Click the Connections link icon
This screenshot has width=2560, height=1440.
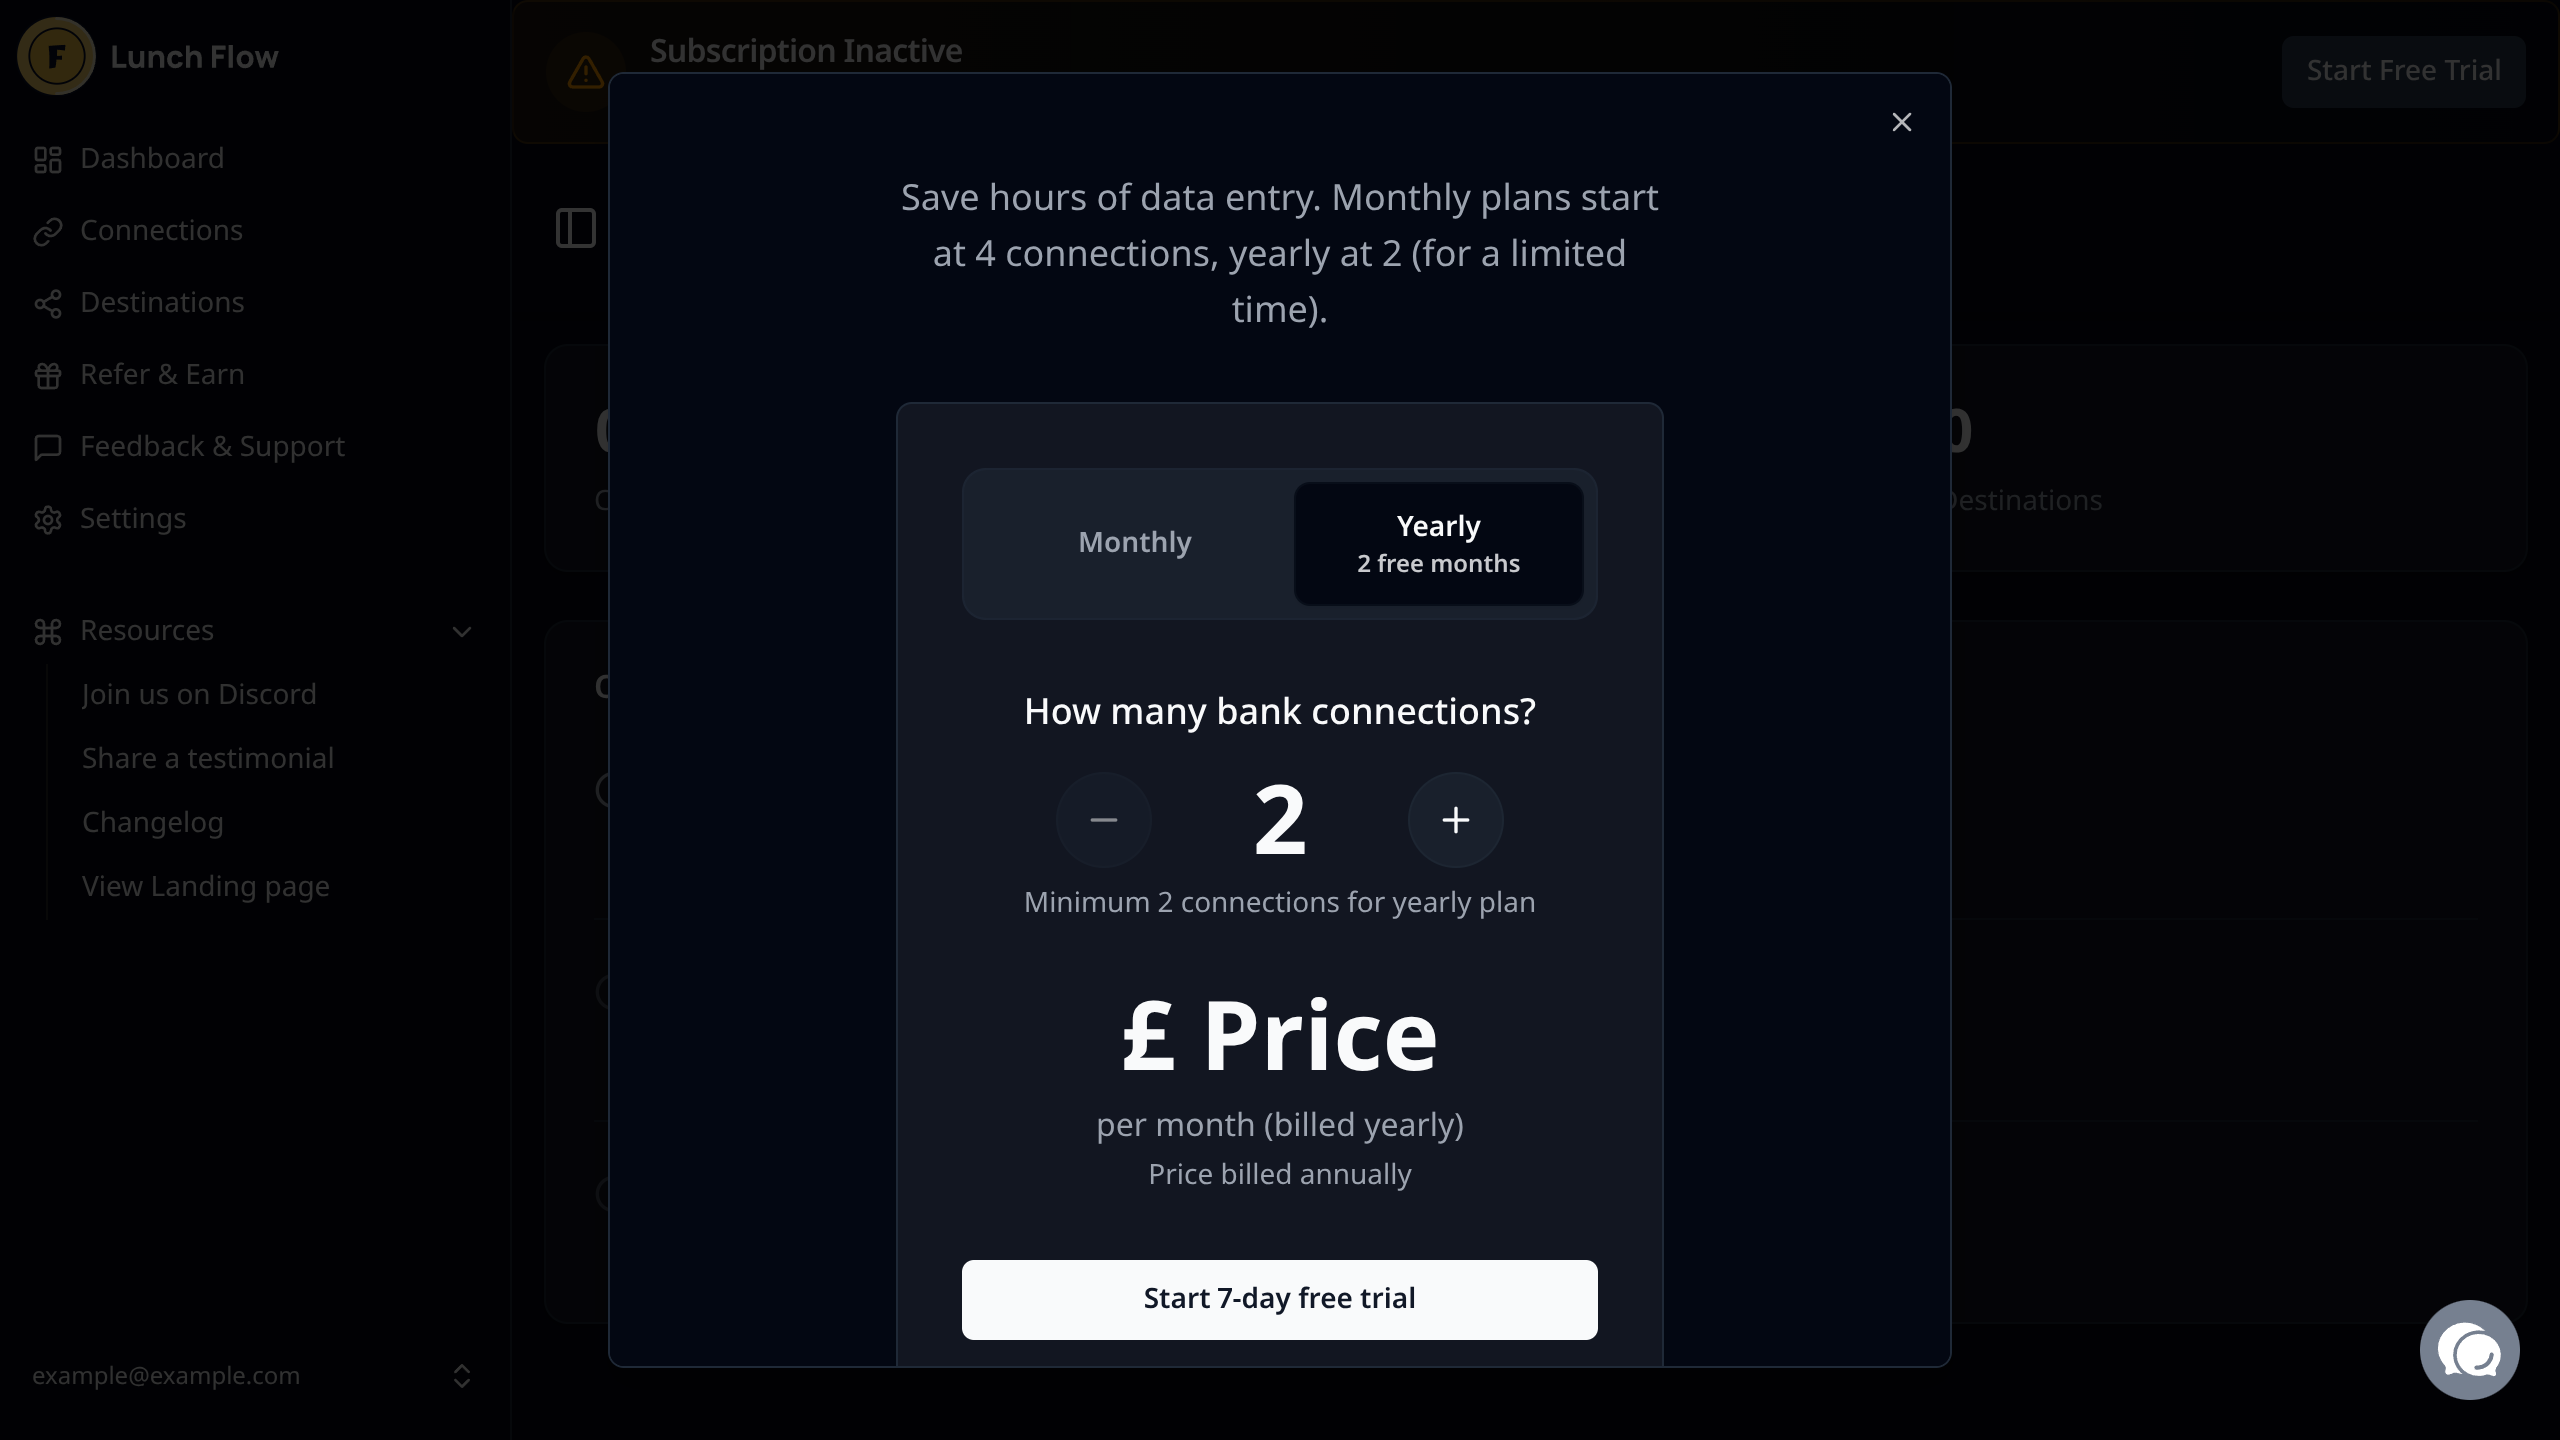[x=48, y=231]
